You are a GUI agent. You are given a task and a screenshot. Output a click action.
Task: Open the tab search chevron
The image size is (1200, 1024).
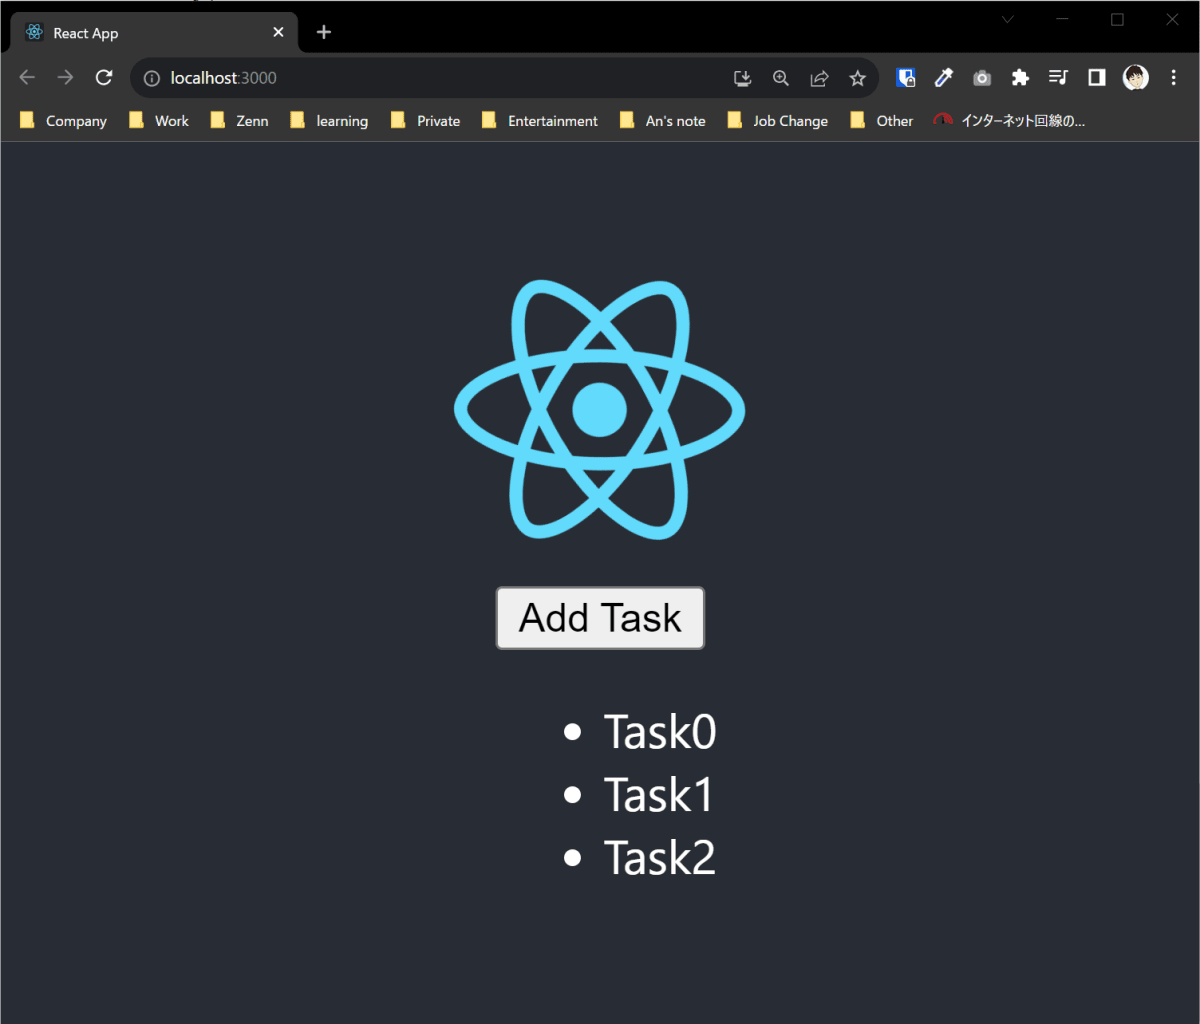tap(1008, 19)
